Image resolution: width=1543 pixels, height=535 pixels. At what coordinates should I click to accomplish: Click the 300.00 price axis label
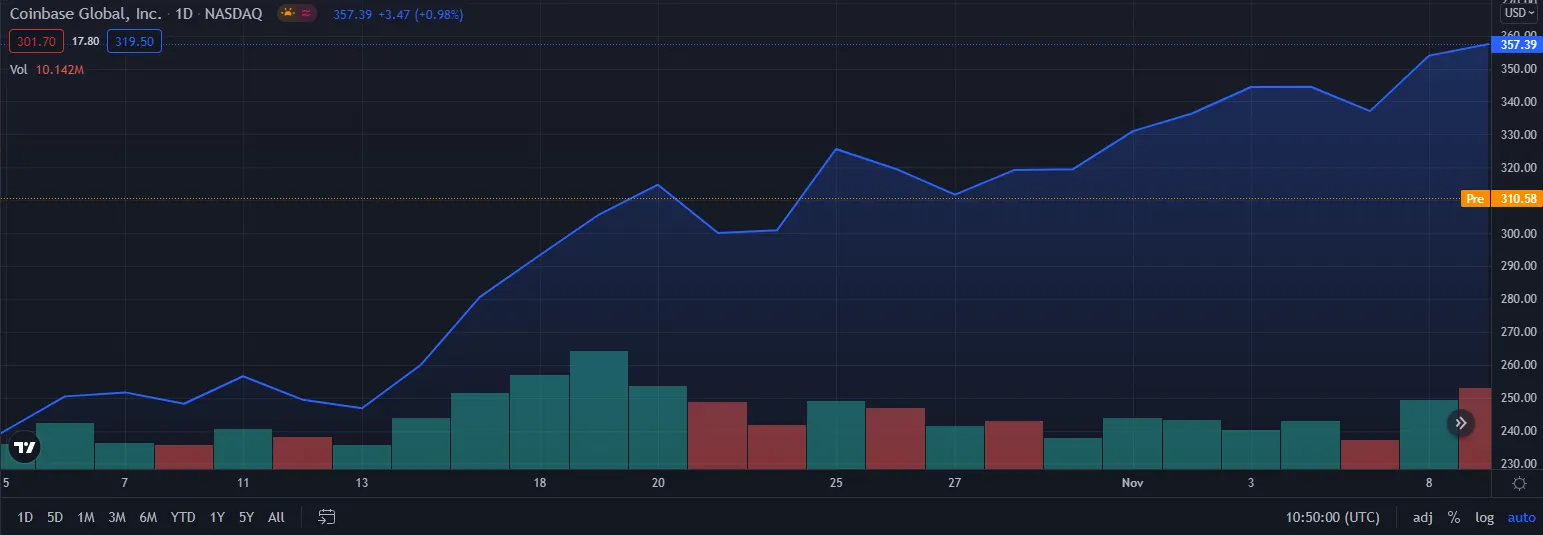pyautogui.click(x=1517, y=233)
